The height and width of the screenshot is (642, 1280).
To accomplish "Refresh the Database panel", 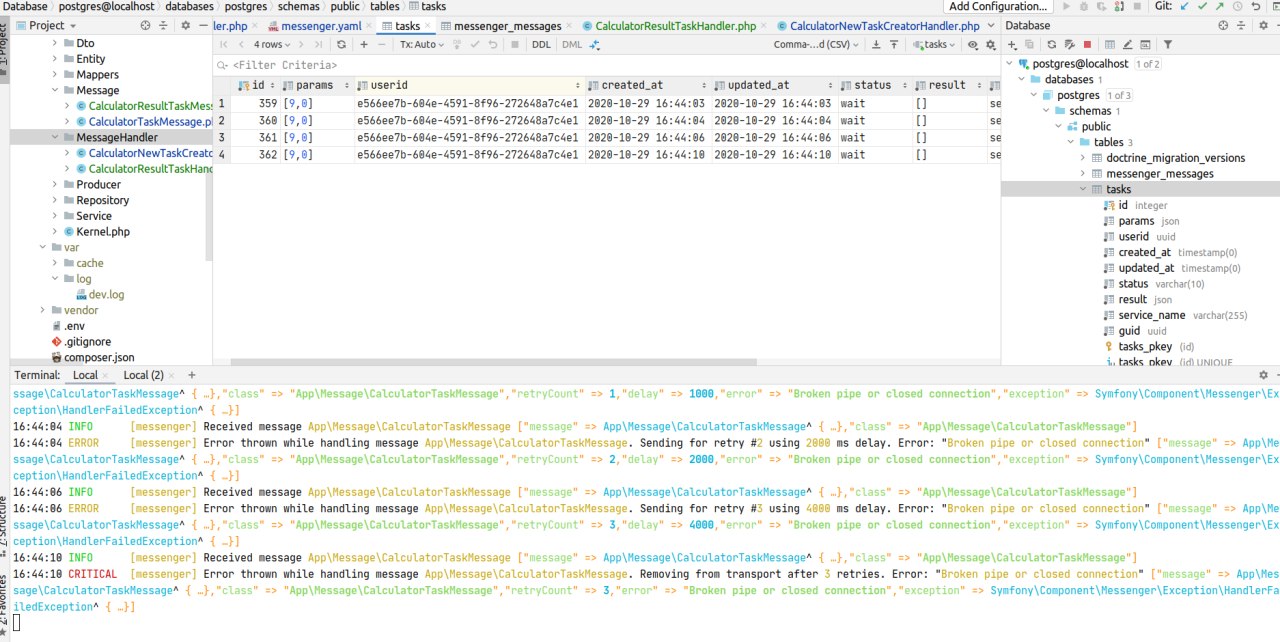I will [x=1052, y=45].
